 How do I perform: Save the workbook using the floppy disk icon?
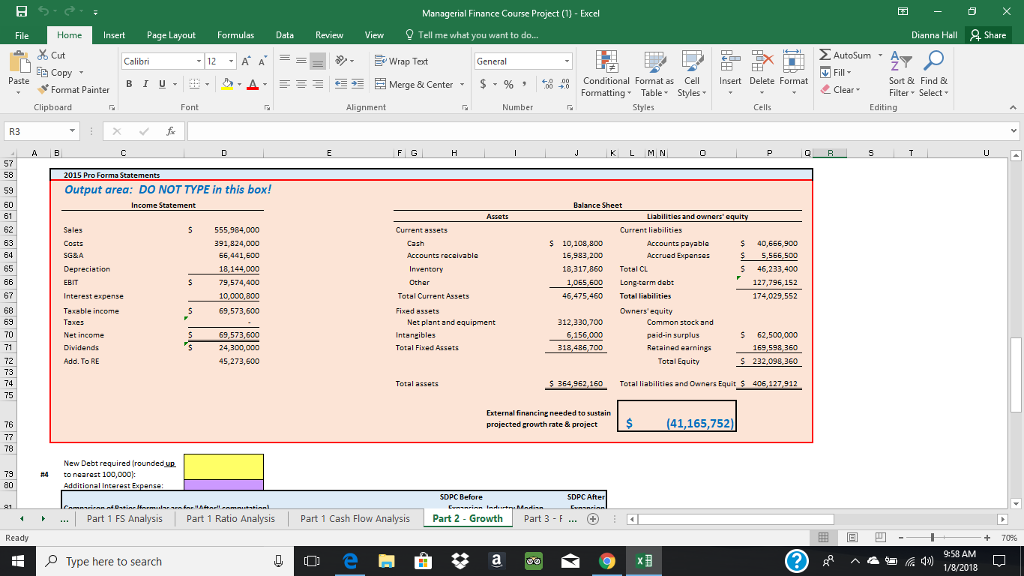(22, 12)
